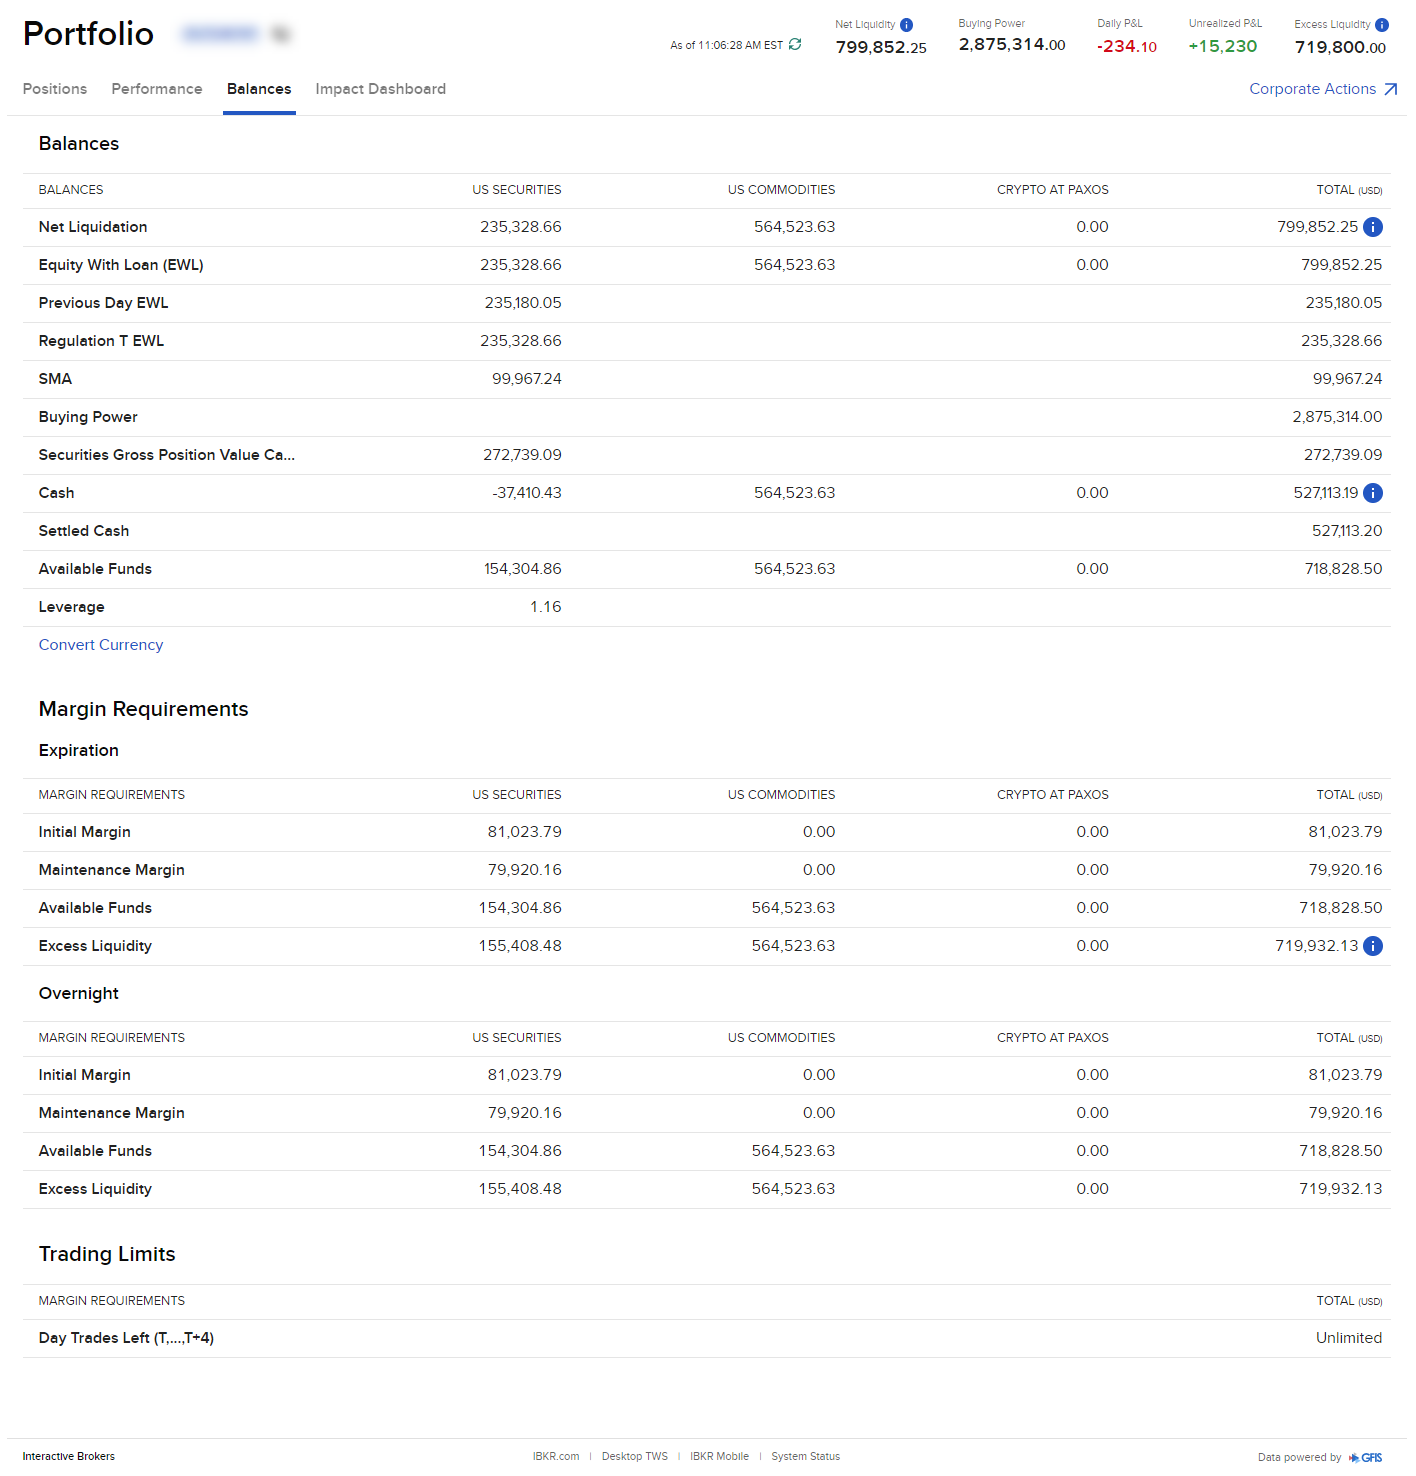Screen dimensions: 1416x1476
Task: Switch to the Positions tab
Action: (x=55, y=89)
